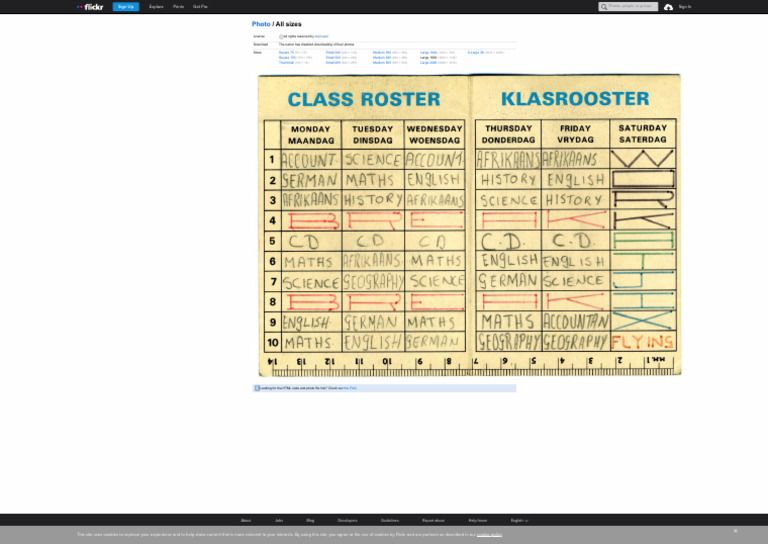768x544 pixels.
Task: Open the Explore menu
Action: pos(156,7)
